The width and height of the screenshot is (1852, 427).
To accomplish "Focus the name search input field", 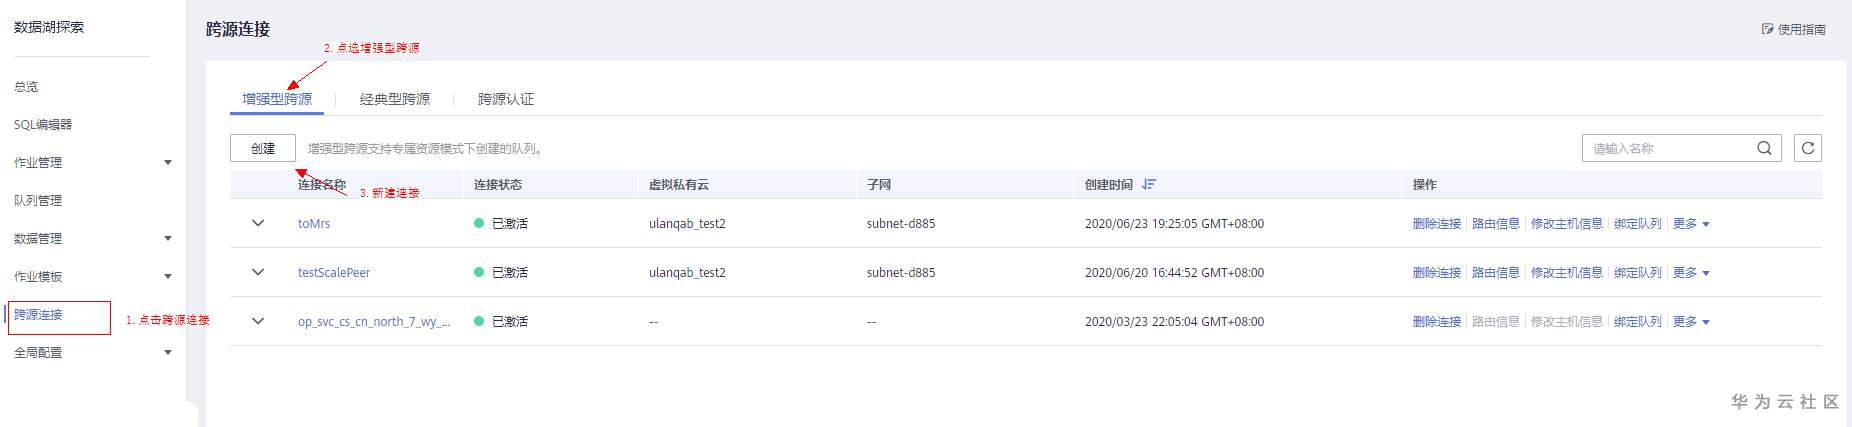I will click(x=1670, y=148).
